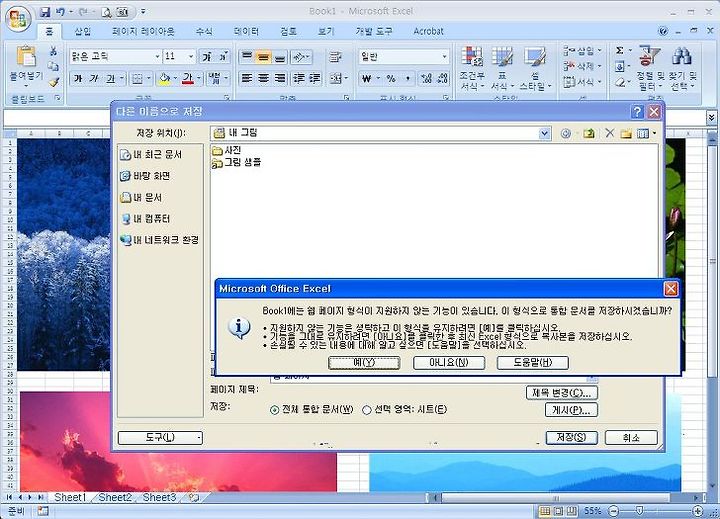
Task: Open Customize Quick Access Toolbar arrow
Action: (x=144, y=12)
